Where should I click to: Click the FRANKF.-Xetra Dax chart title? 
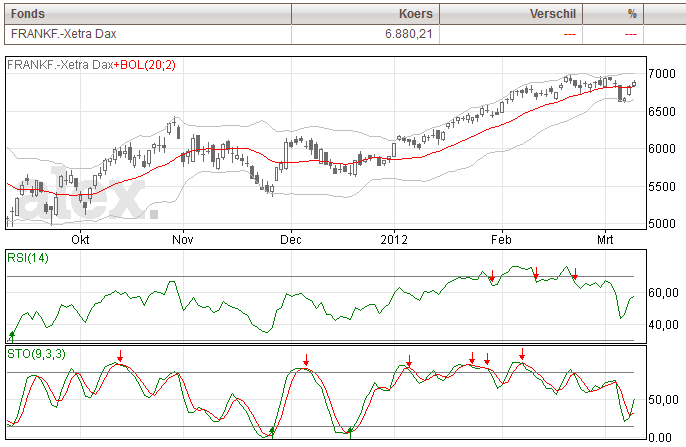point(60,65)
